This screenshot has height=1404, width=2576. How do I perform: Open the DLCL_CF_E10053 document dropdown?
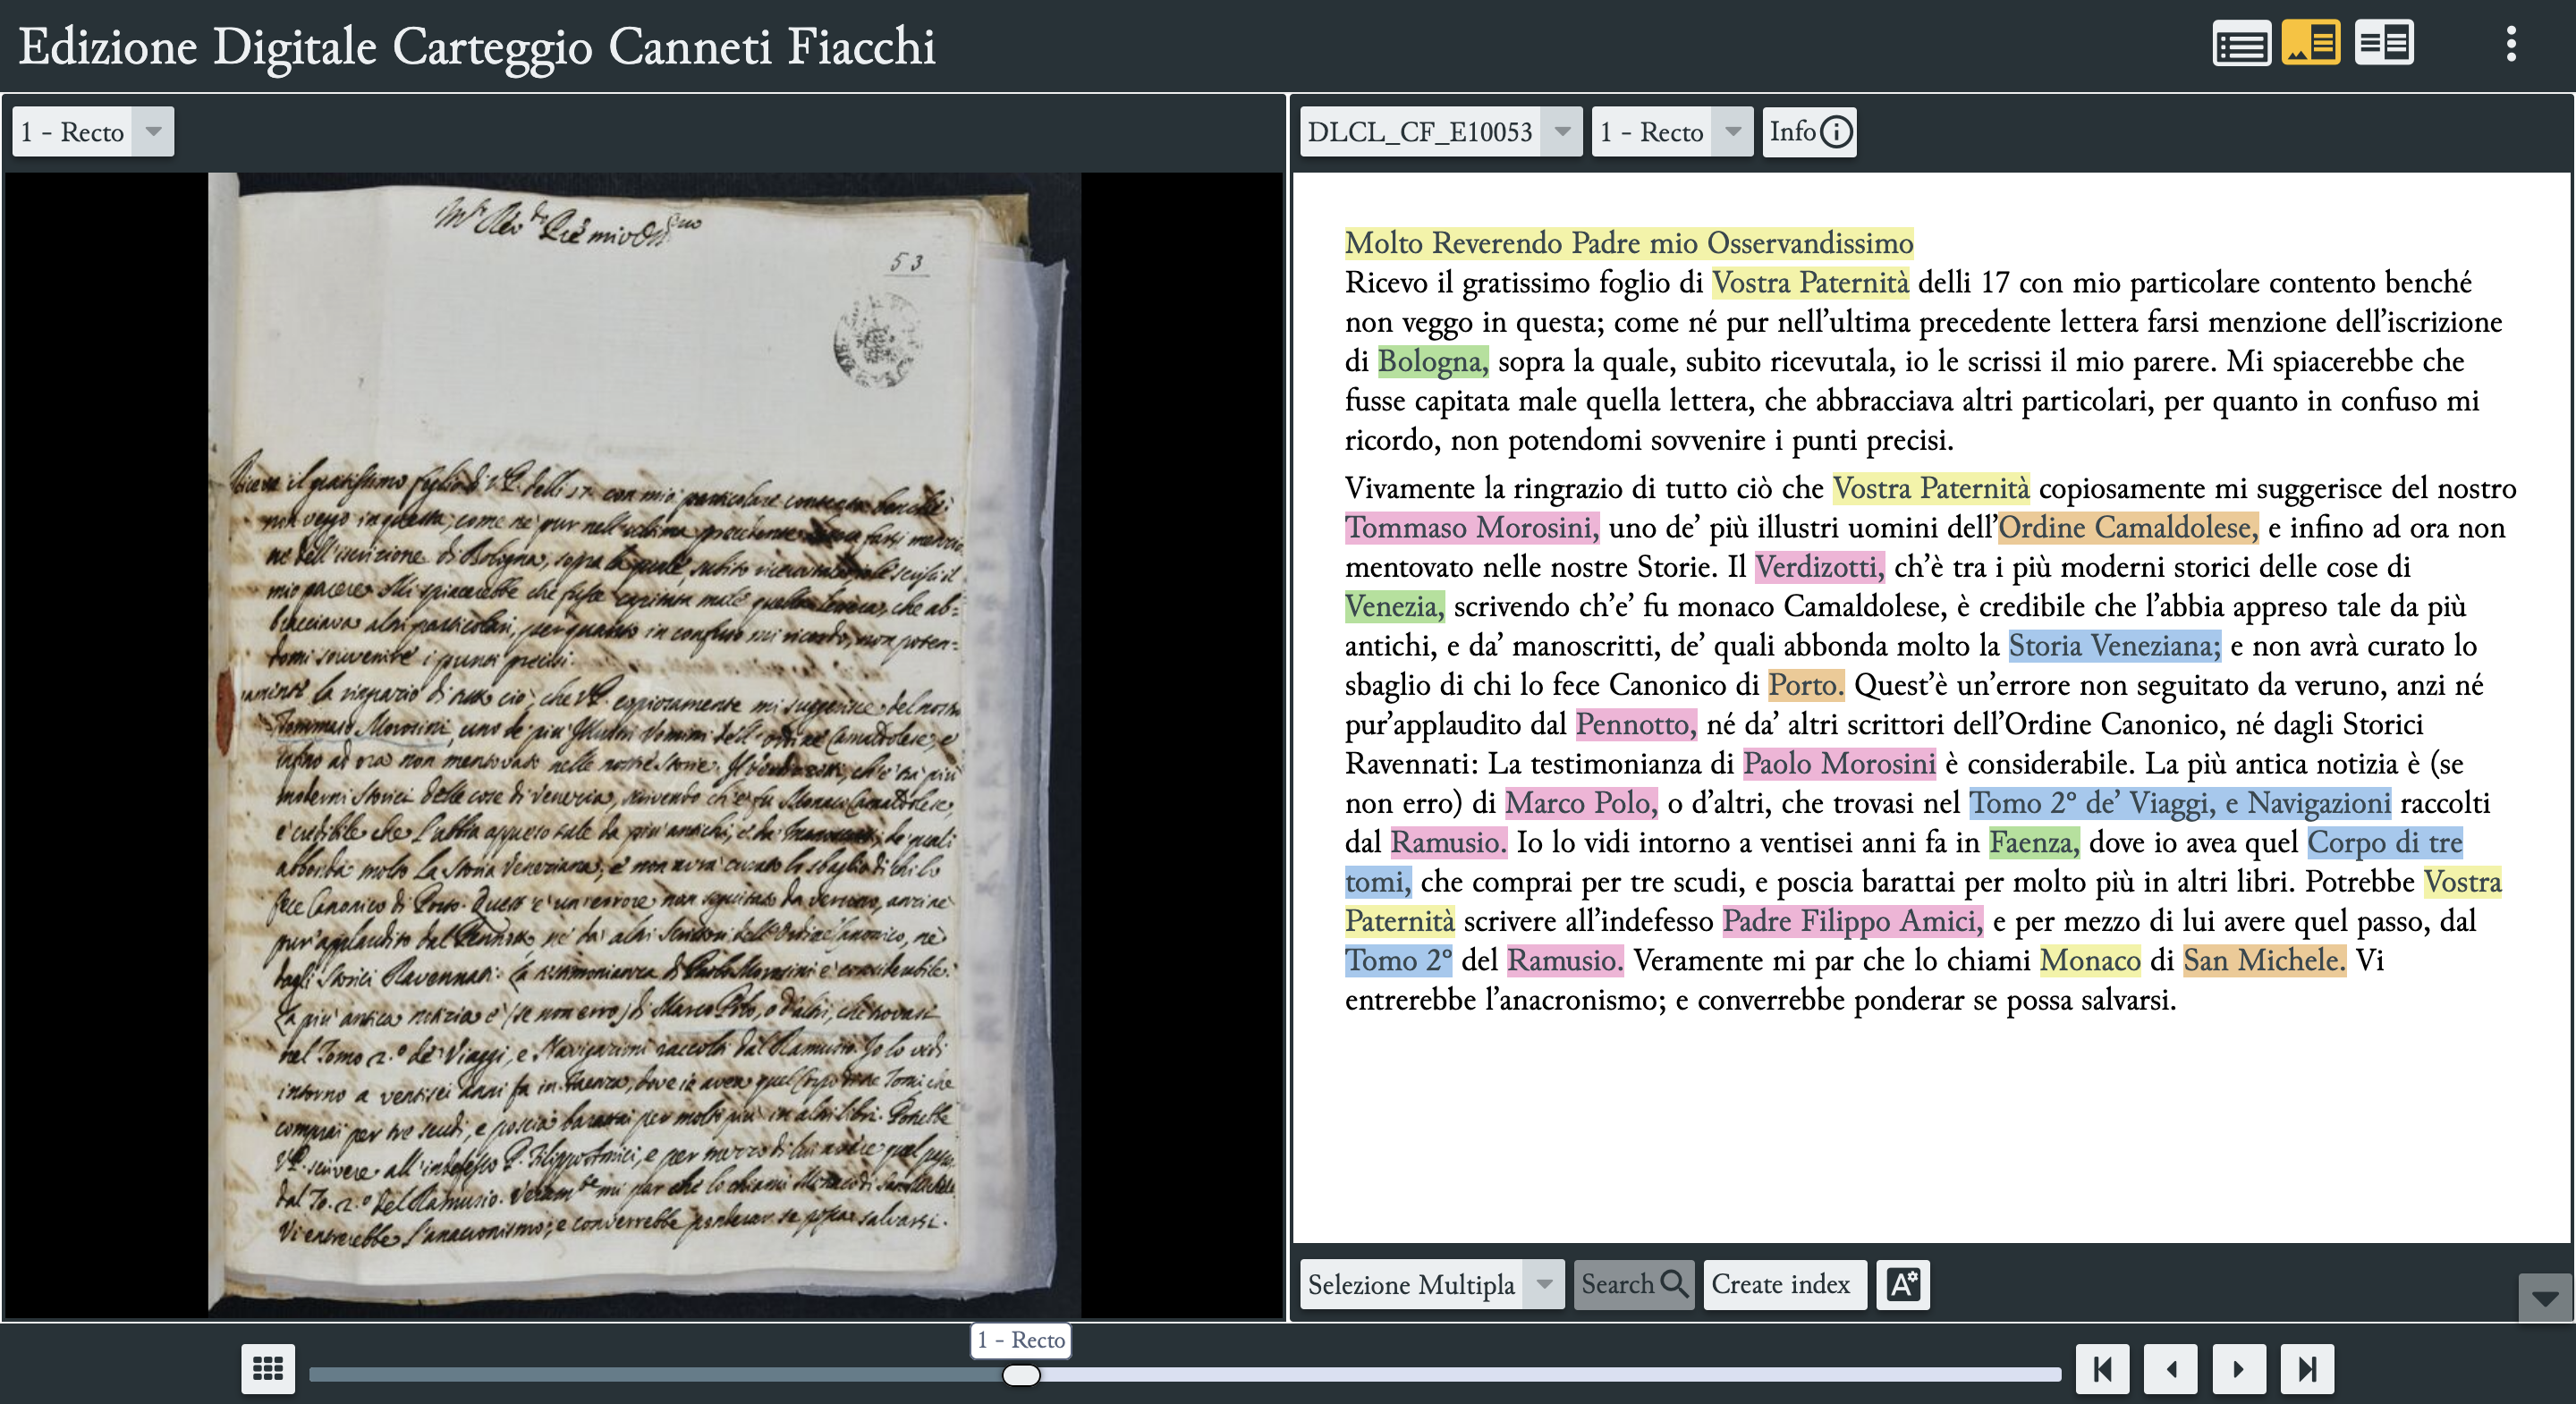click(x=1440, y=131)
